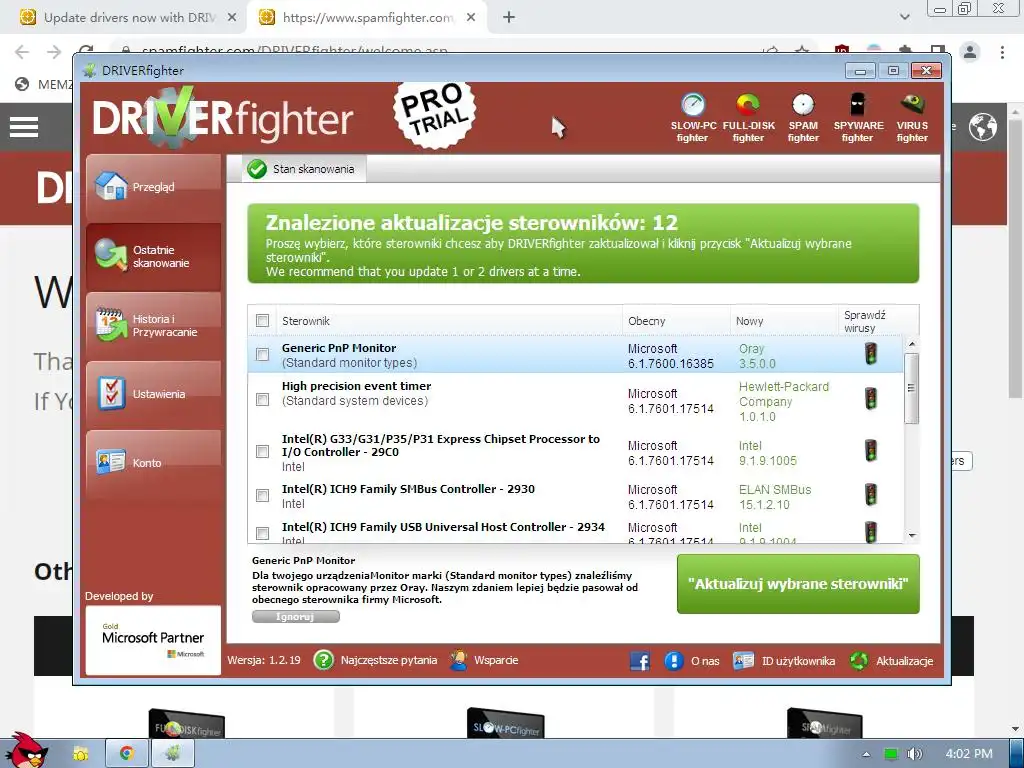Check the High precision event timer checkbox
The height and width of the screenshot is (768, 1024).
coord(263,399)
